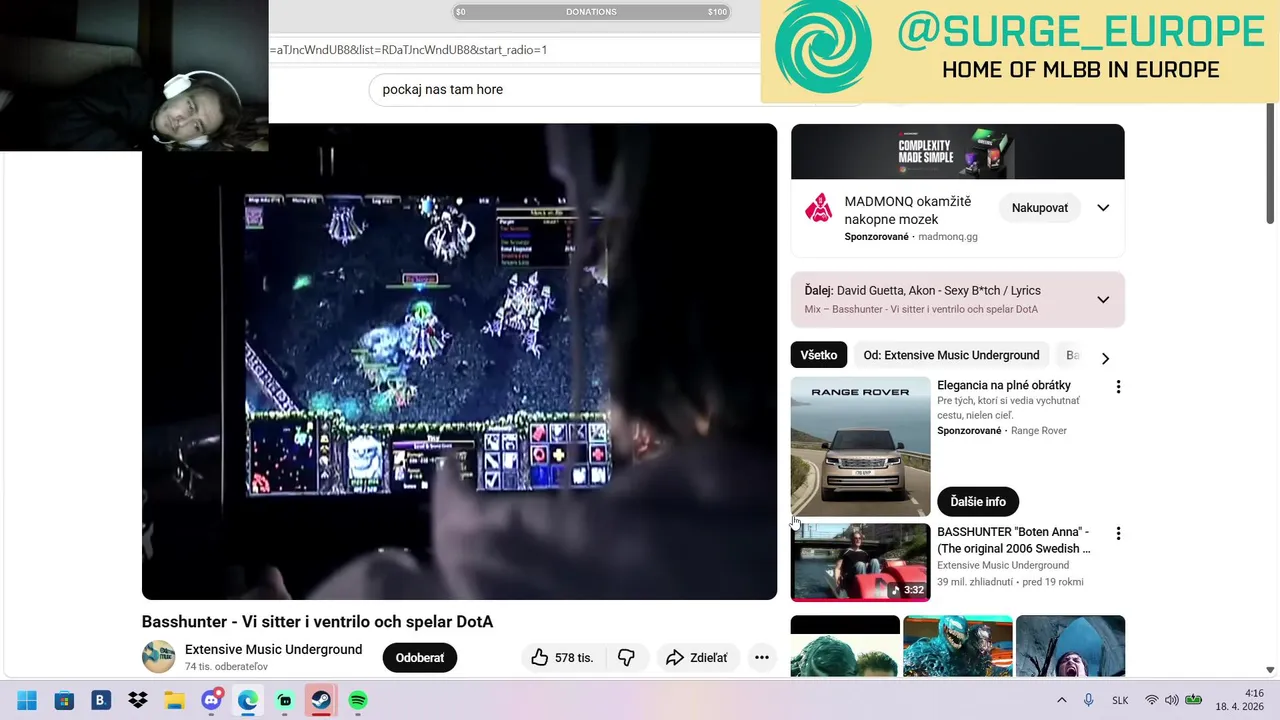Open Steam from the taskbar
Screen dimensions: 1280x720
pyautogui.click(x=321, y=700)
